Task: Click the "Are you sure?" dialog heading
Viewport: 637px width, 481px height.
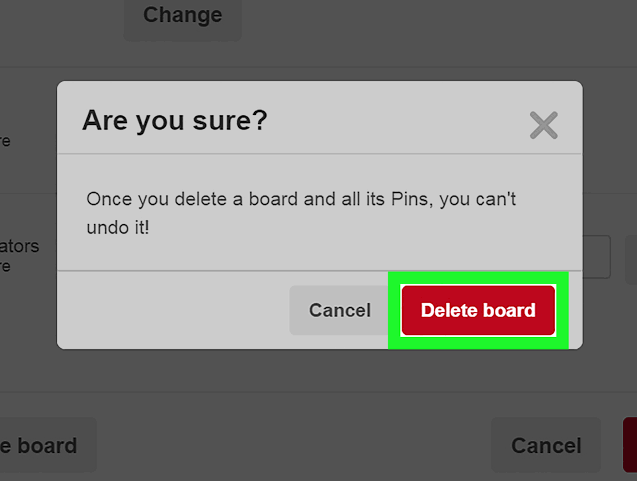Action: 175,121
